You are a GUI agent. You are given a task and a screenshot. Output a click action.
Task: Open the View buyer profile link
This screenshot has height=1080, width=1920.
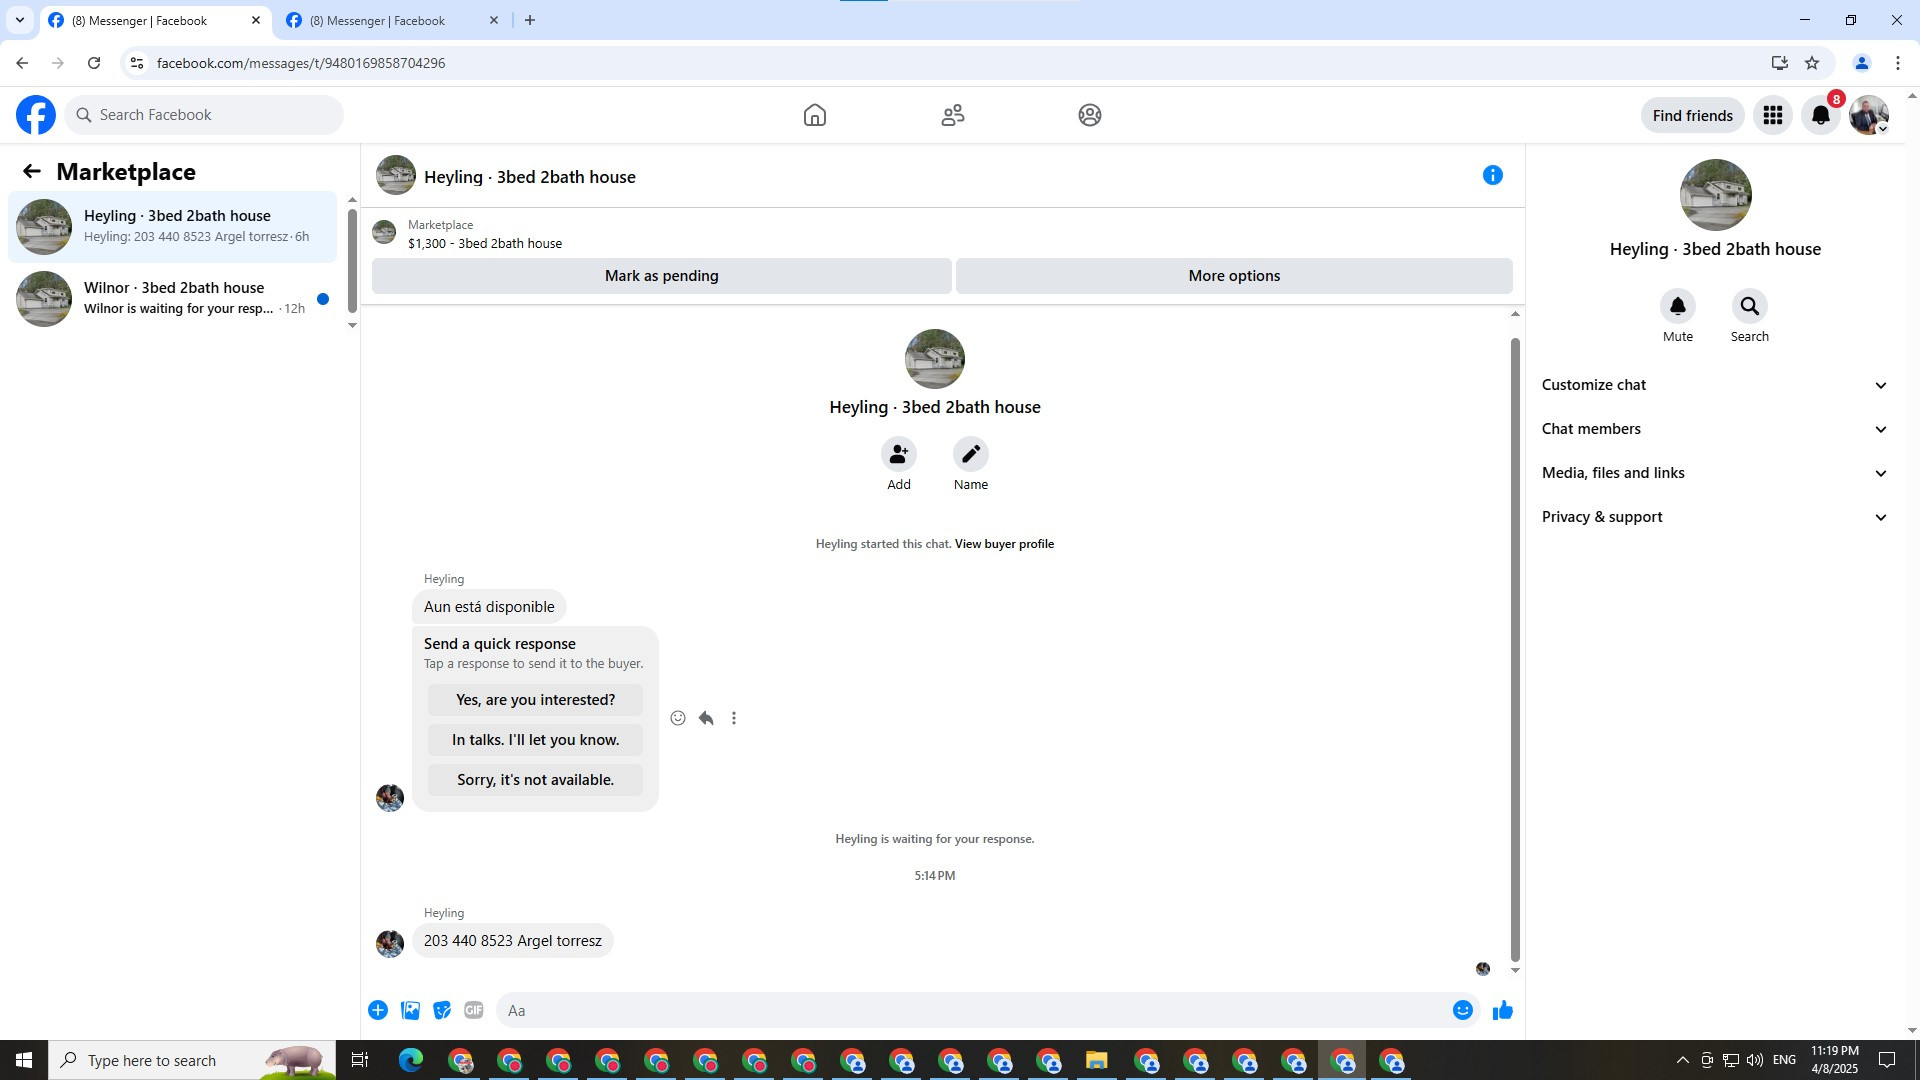point(1004,544)
